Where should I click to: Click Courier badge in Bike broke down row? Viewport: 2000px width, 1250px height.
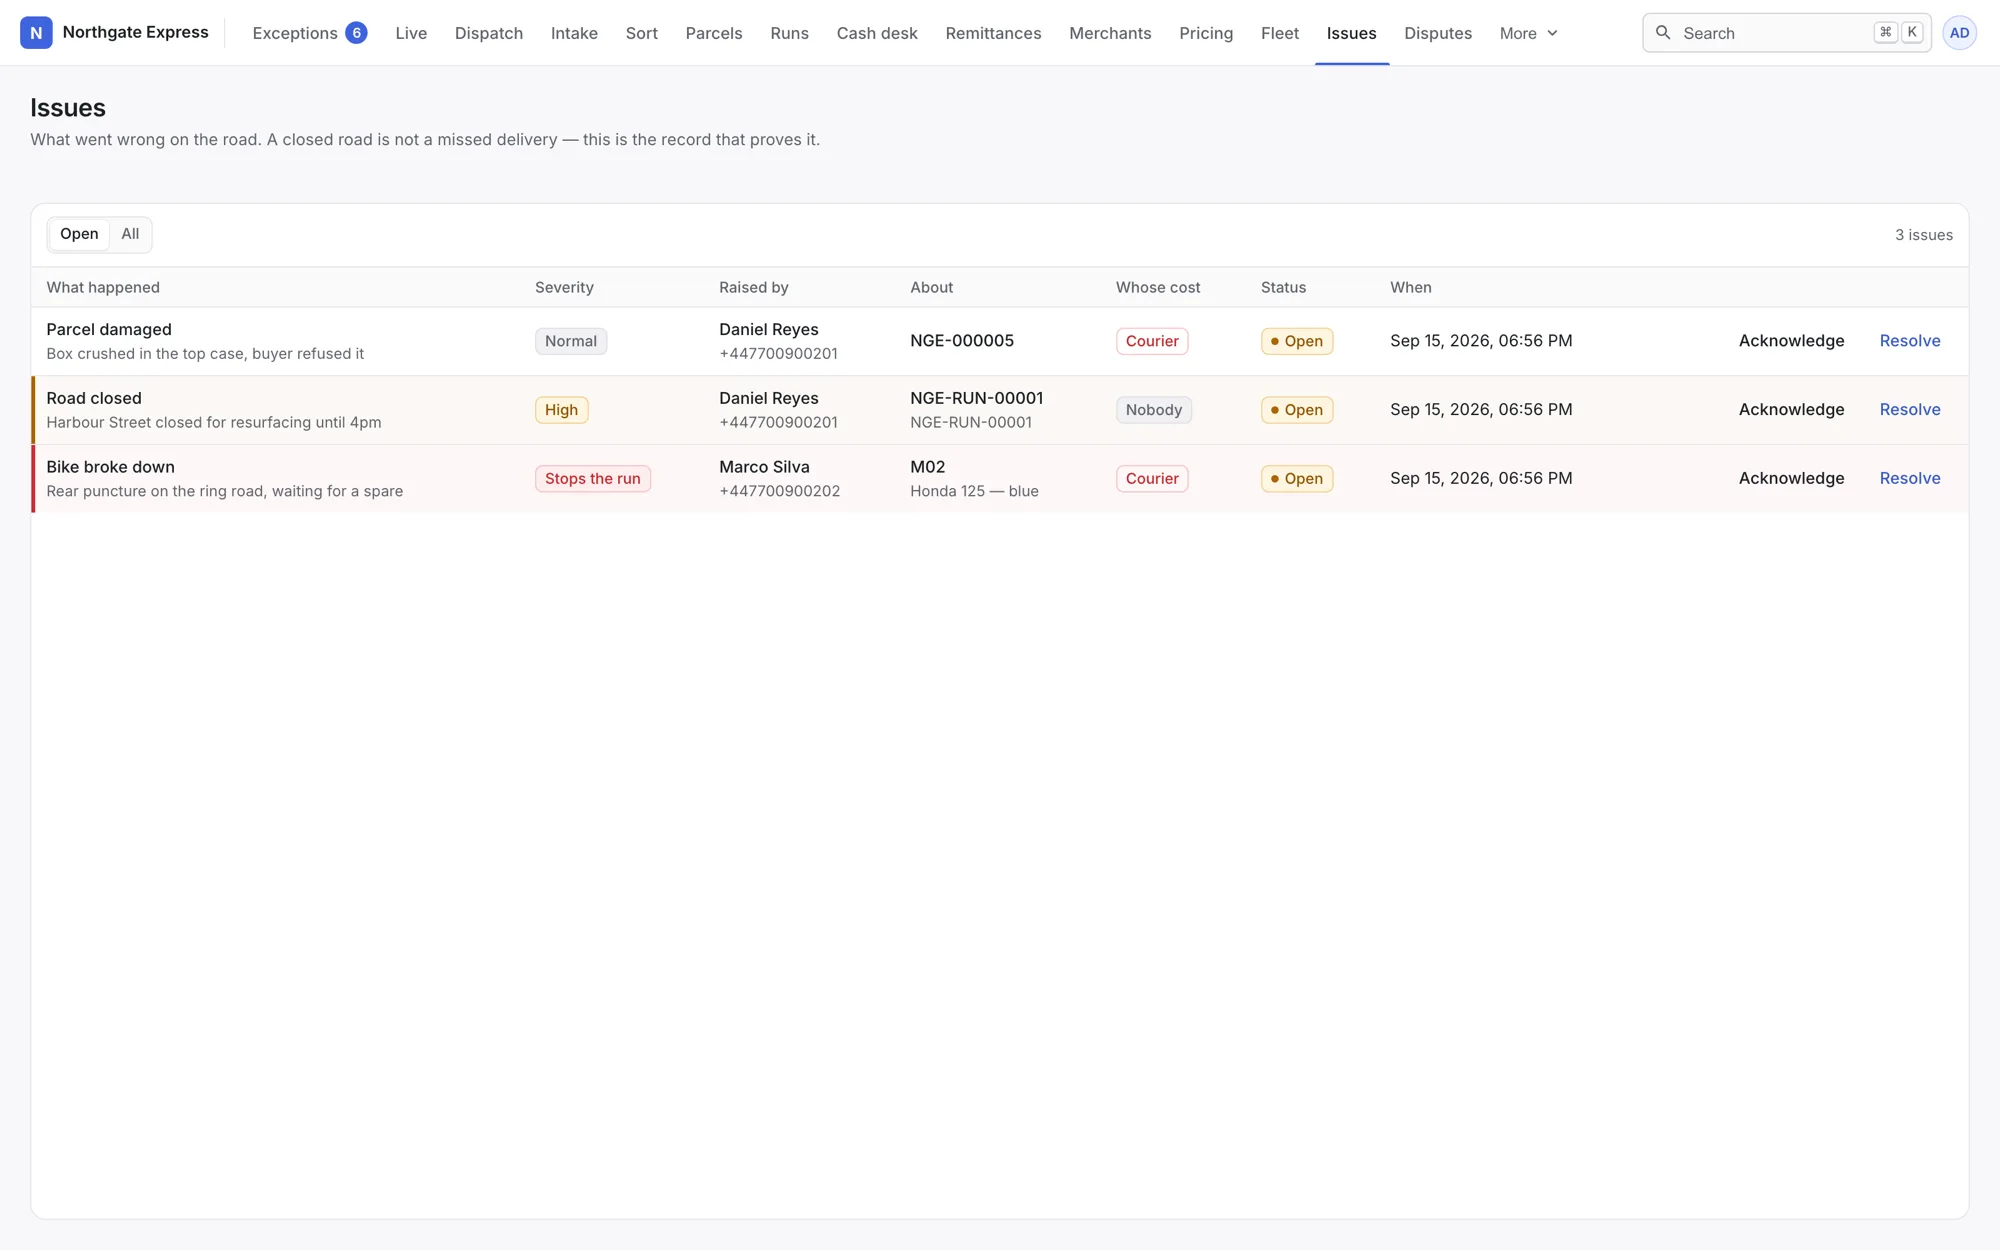click(x=1152, y=478)
